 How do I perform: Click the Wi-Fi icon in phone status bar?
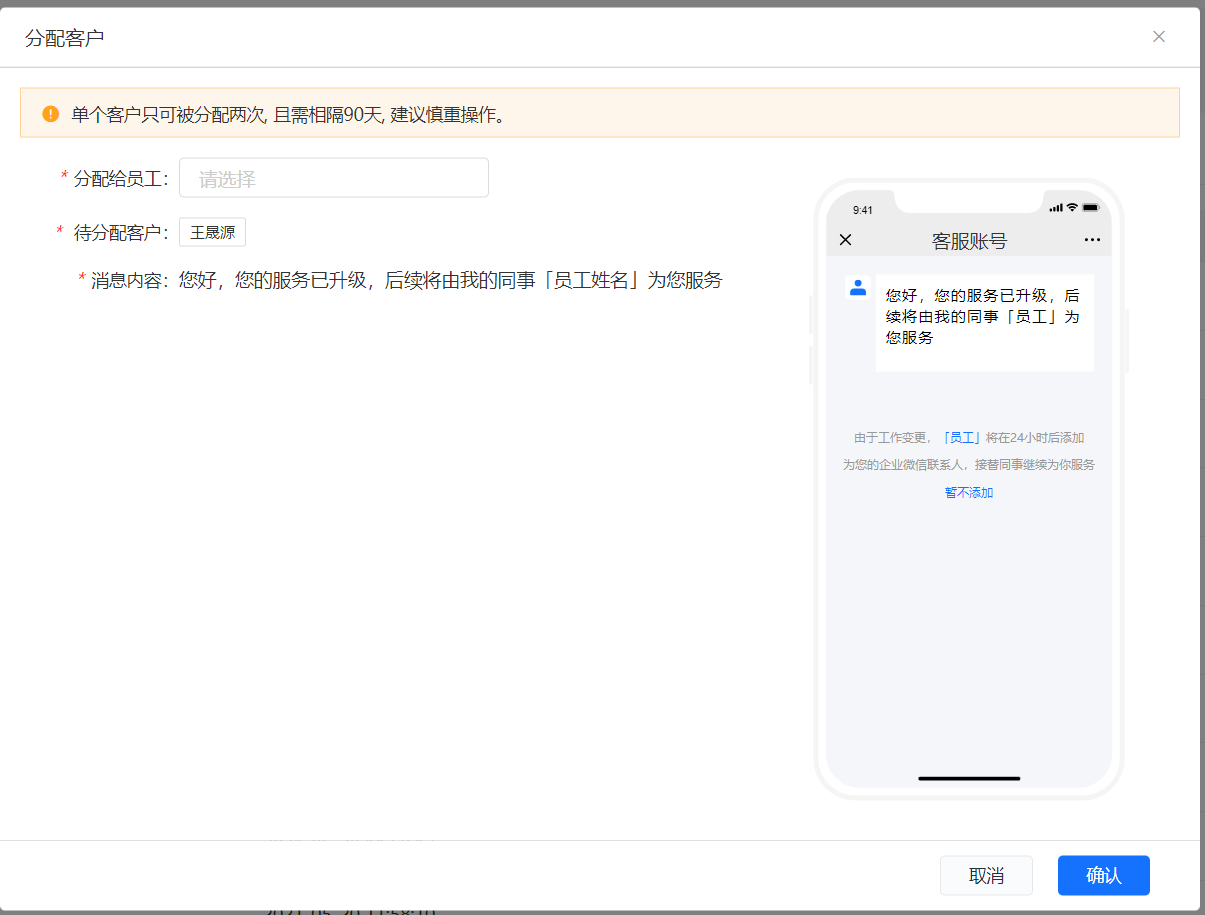(x=1072, y=207)
